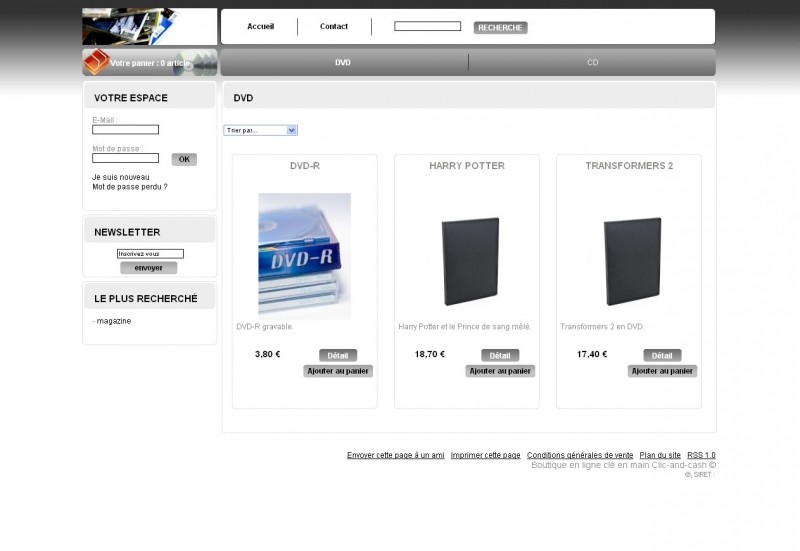This screenshot has height=551, width=800.
Task: Open the HARRY POTTER product title
Action: (x=467, y=166)
